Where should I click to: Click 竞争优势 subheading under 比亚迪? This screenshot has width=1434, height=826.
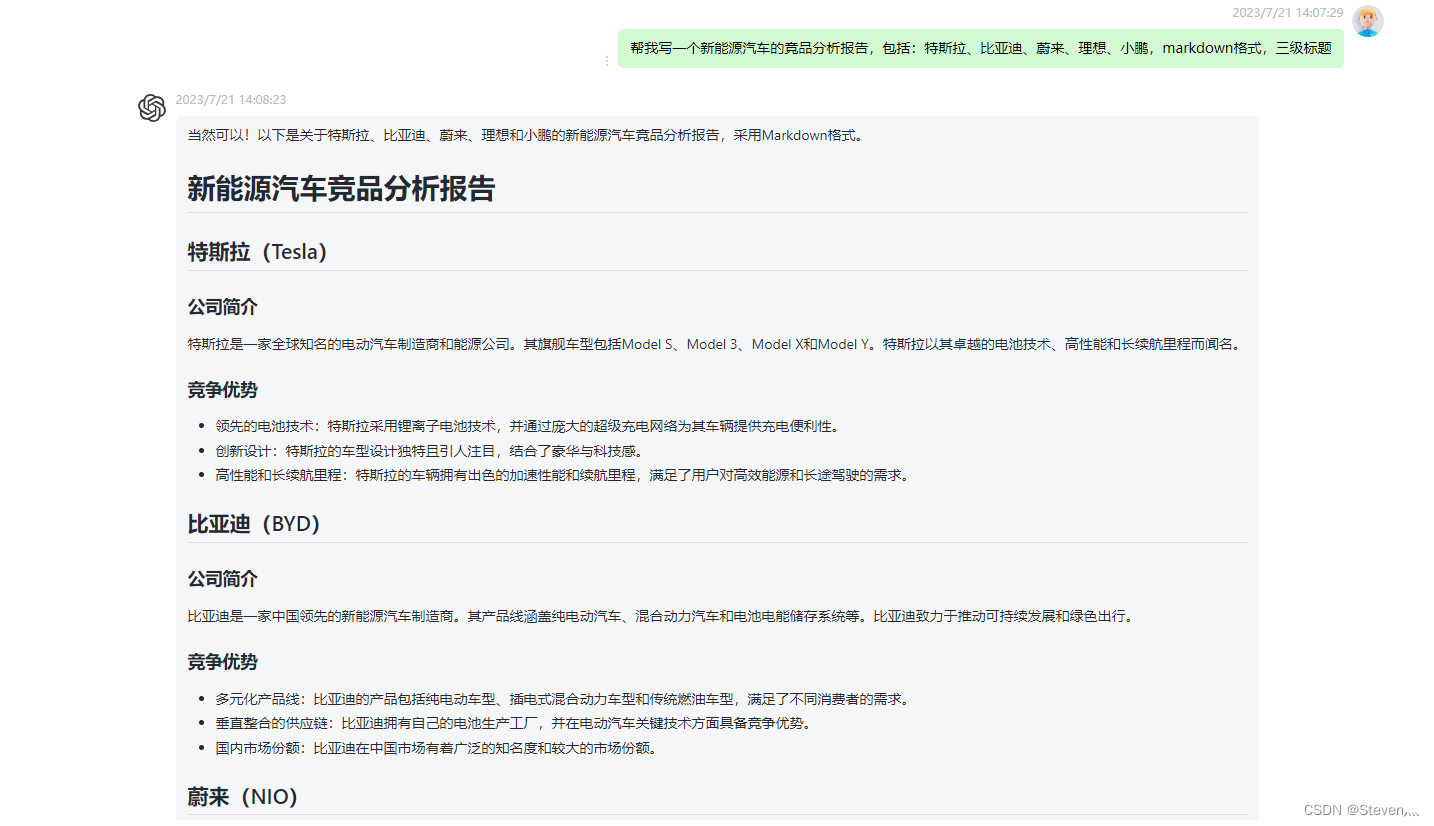pos(223,662)
